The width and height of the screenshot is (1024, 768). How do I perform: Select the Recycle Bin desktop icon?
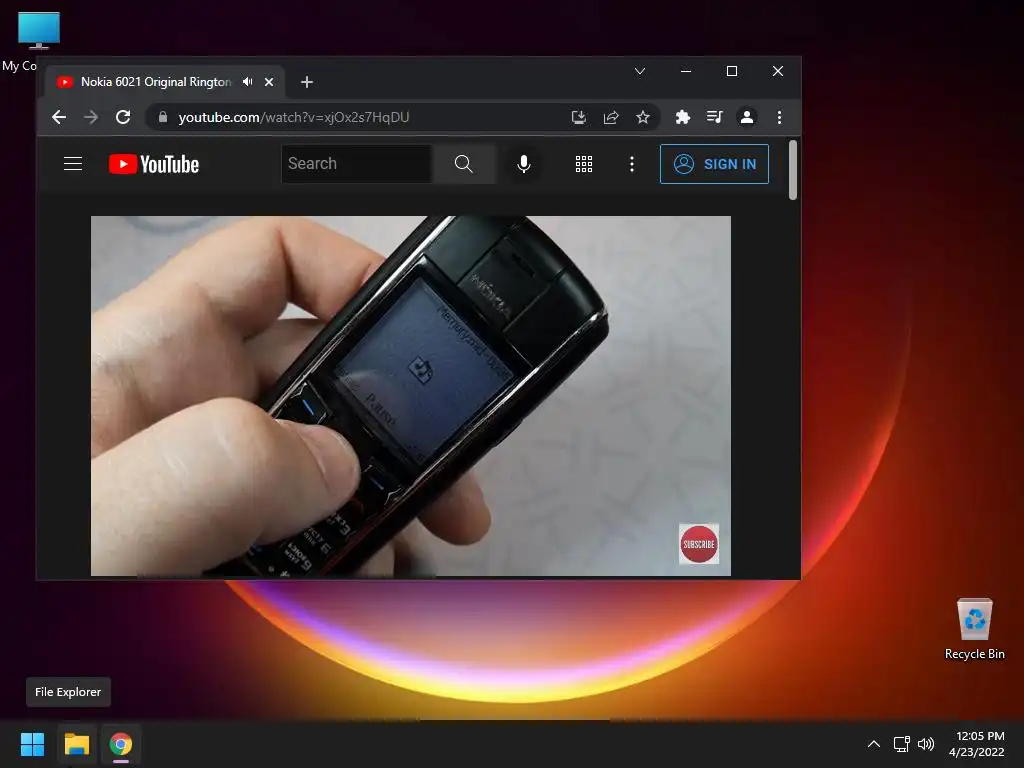[x=974, y=630]
